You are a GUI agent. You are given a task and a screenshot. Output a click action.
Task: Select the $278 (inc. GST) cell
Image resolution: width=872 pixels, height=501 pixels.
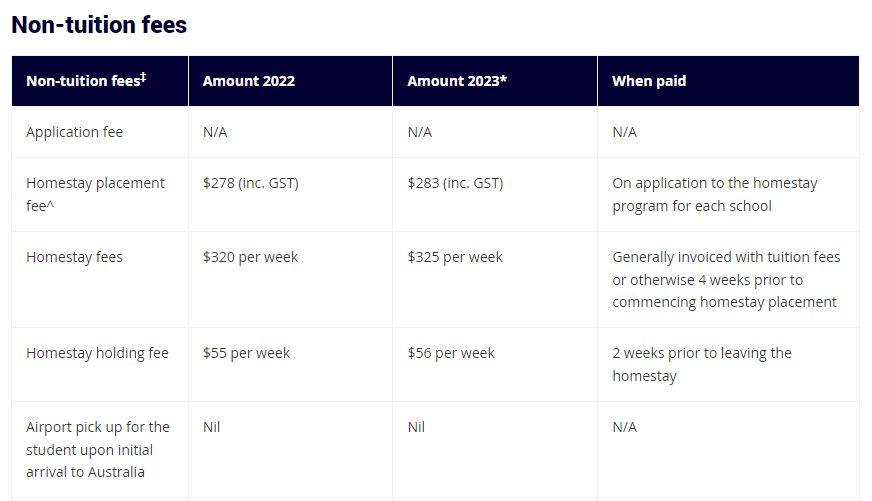(251, 183)
